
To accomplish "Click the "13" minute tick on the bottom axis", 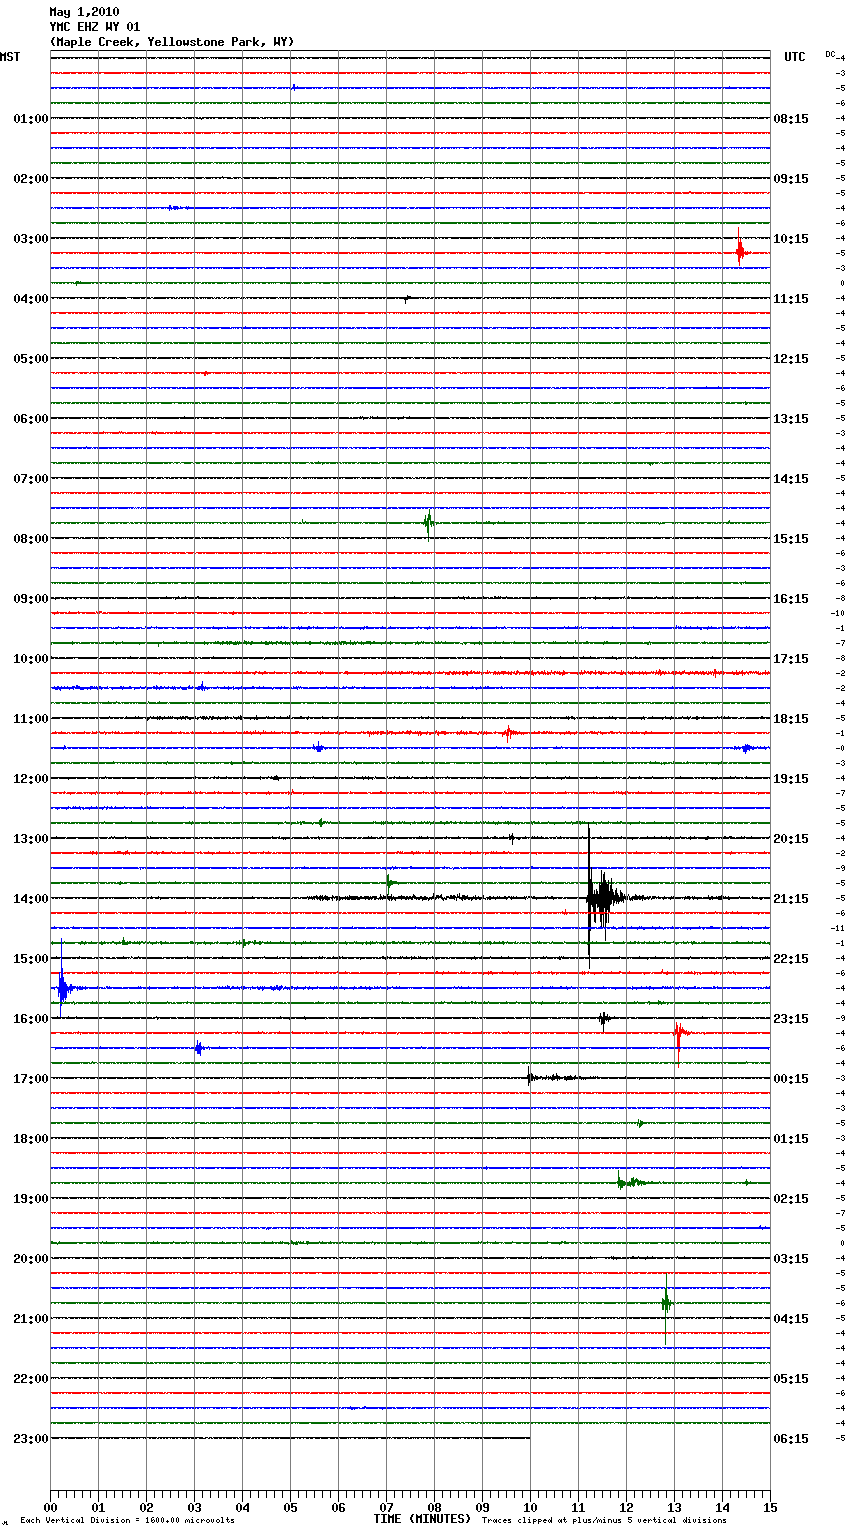I will [x=674, y=1508].
